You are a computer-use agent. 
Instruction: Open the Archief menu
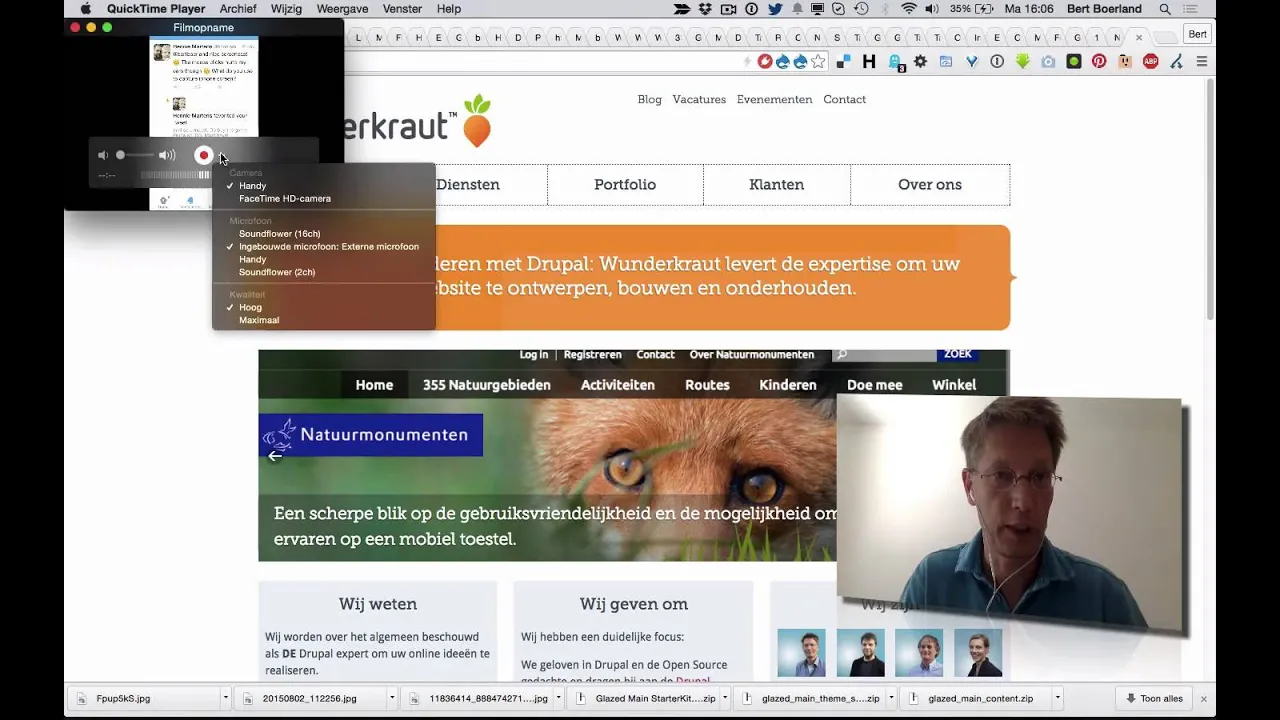coord(238,9)
